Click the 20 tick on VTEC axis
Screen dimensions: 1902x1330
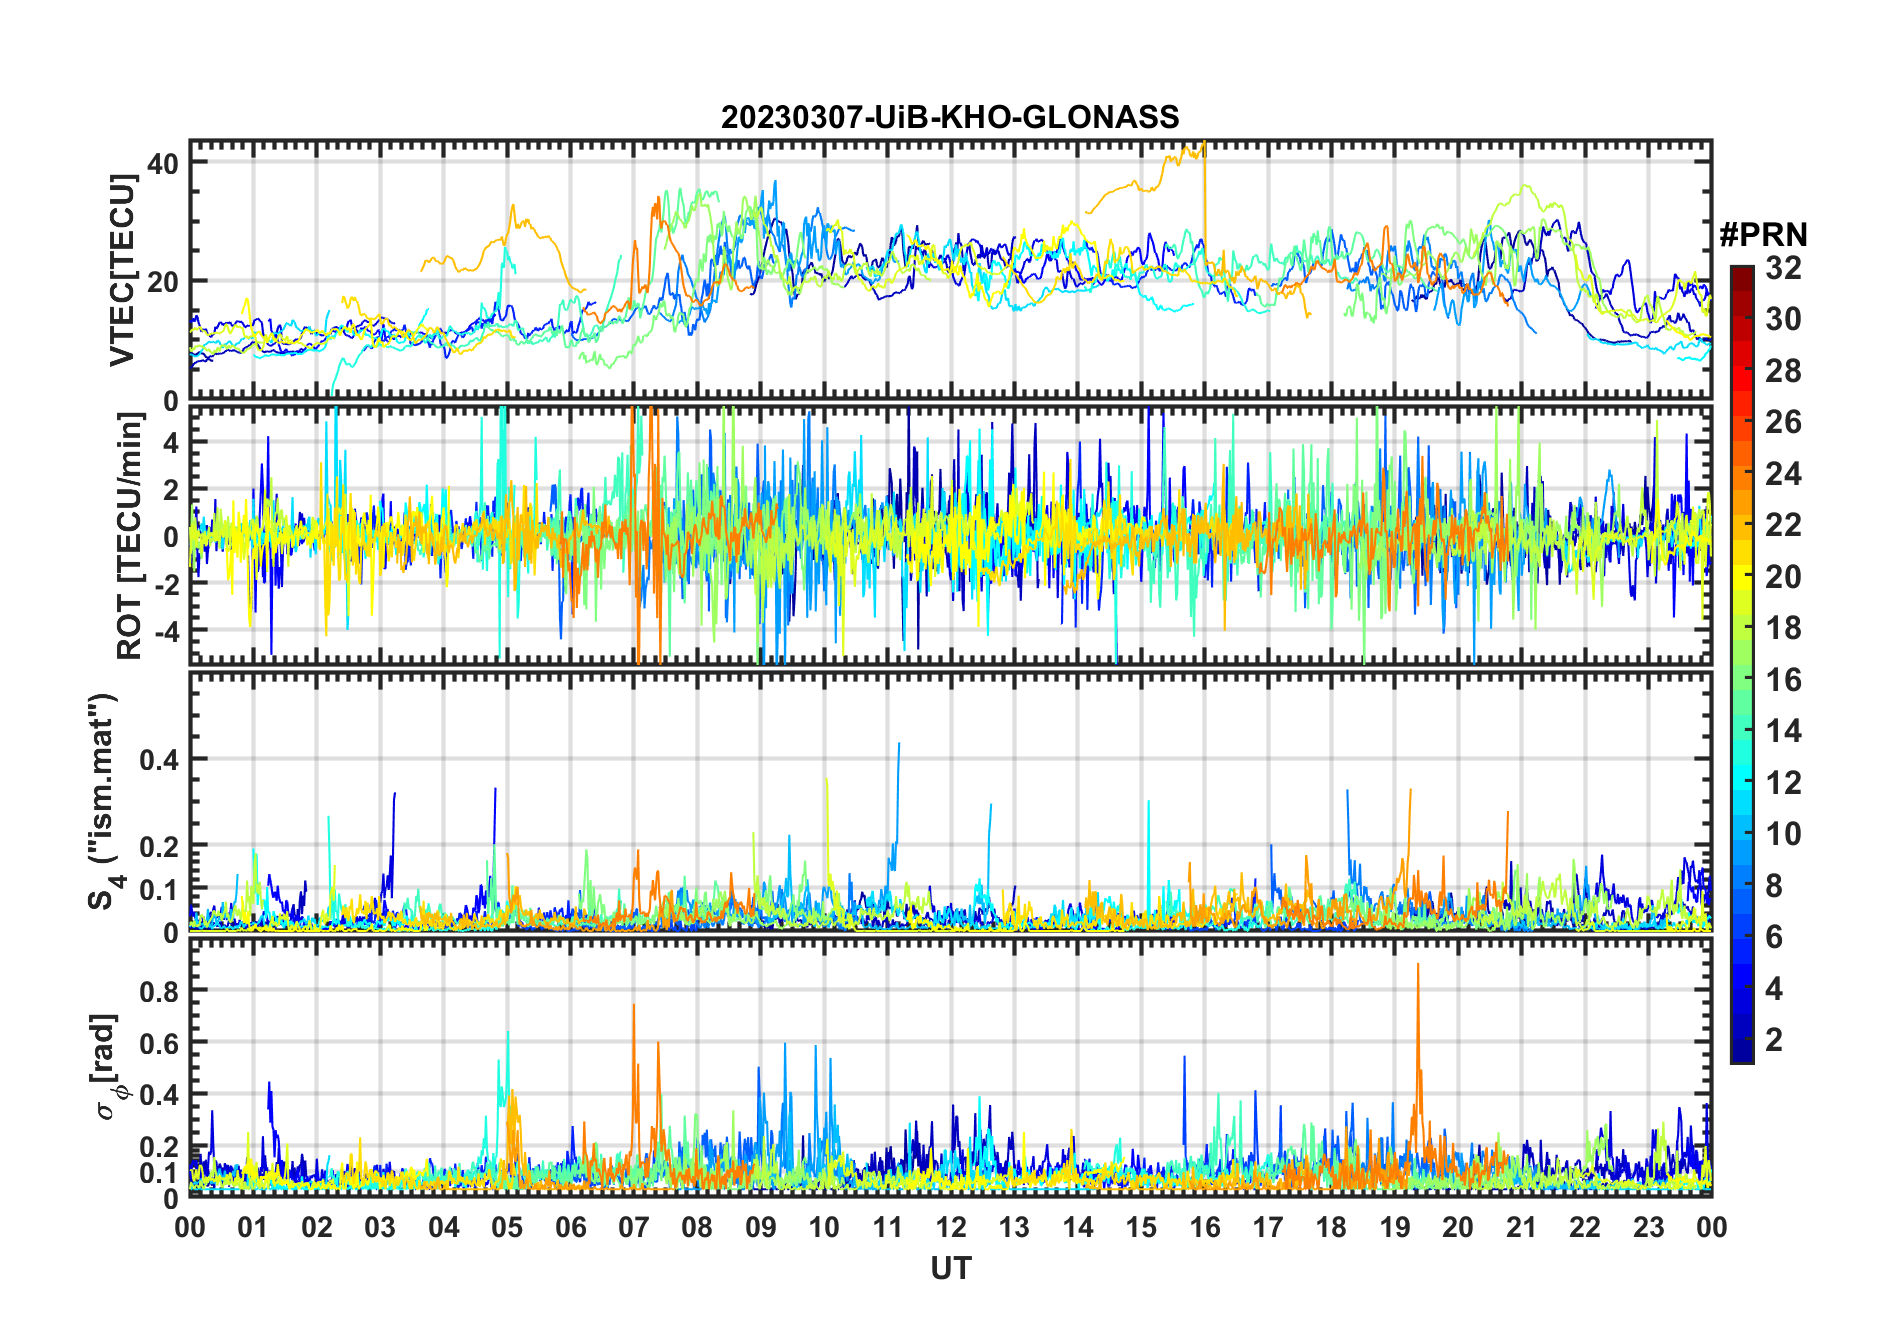tap(163, 282)
